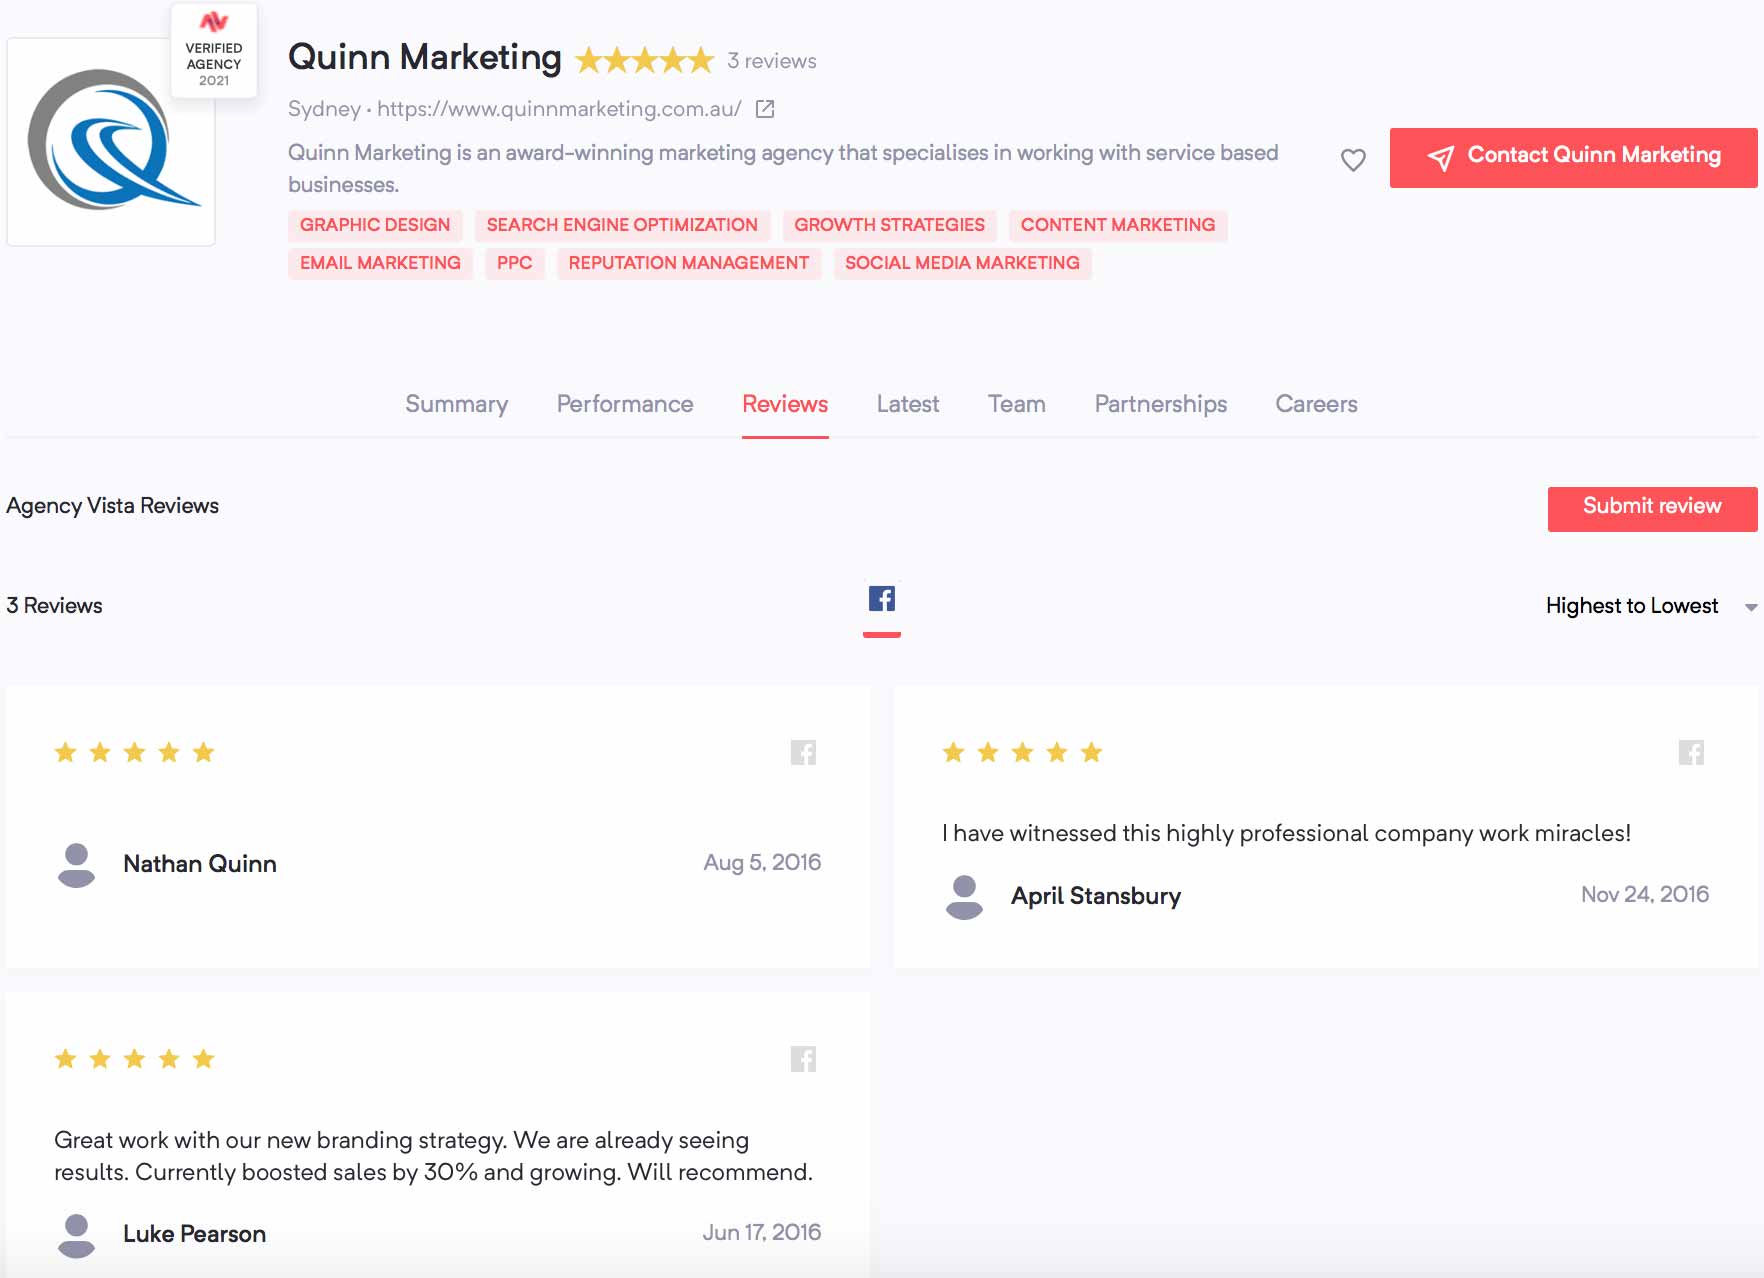This screenshot has width=1764, height=1278.
Task: Click Facebook icon on Luke Pearson's review
Action: tap(803, 1059)
